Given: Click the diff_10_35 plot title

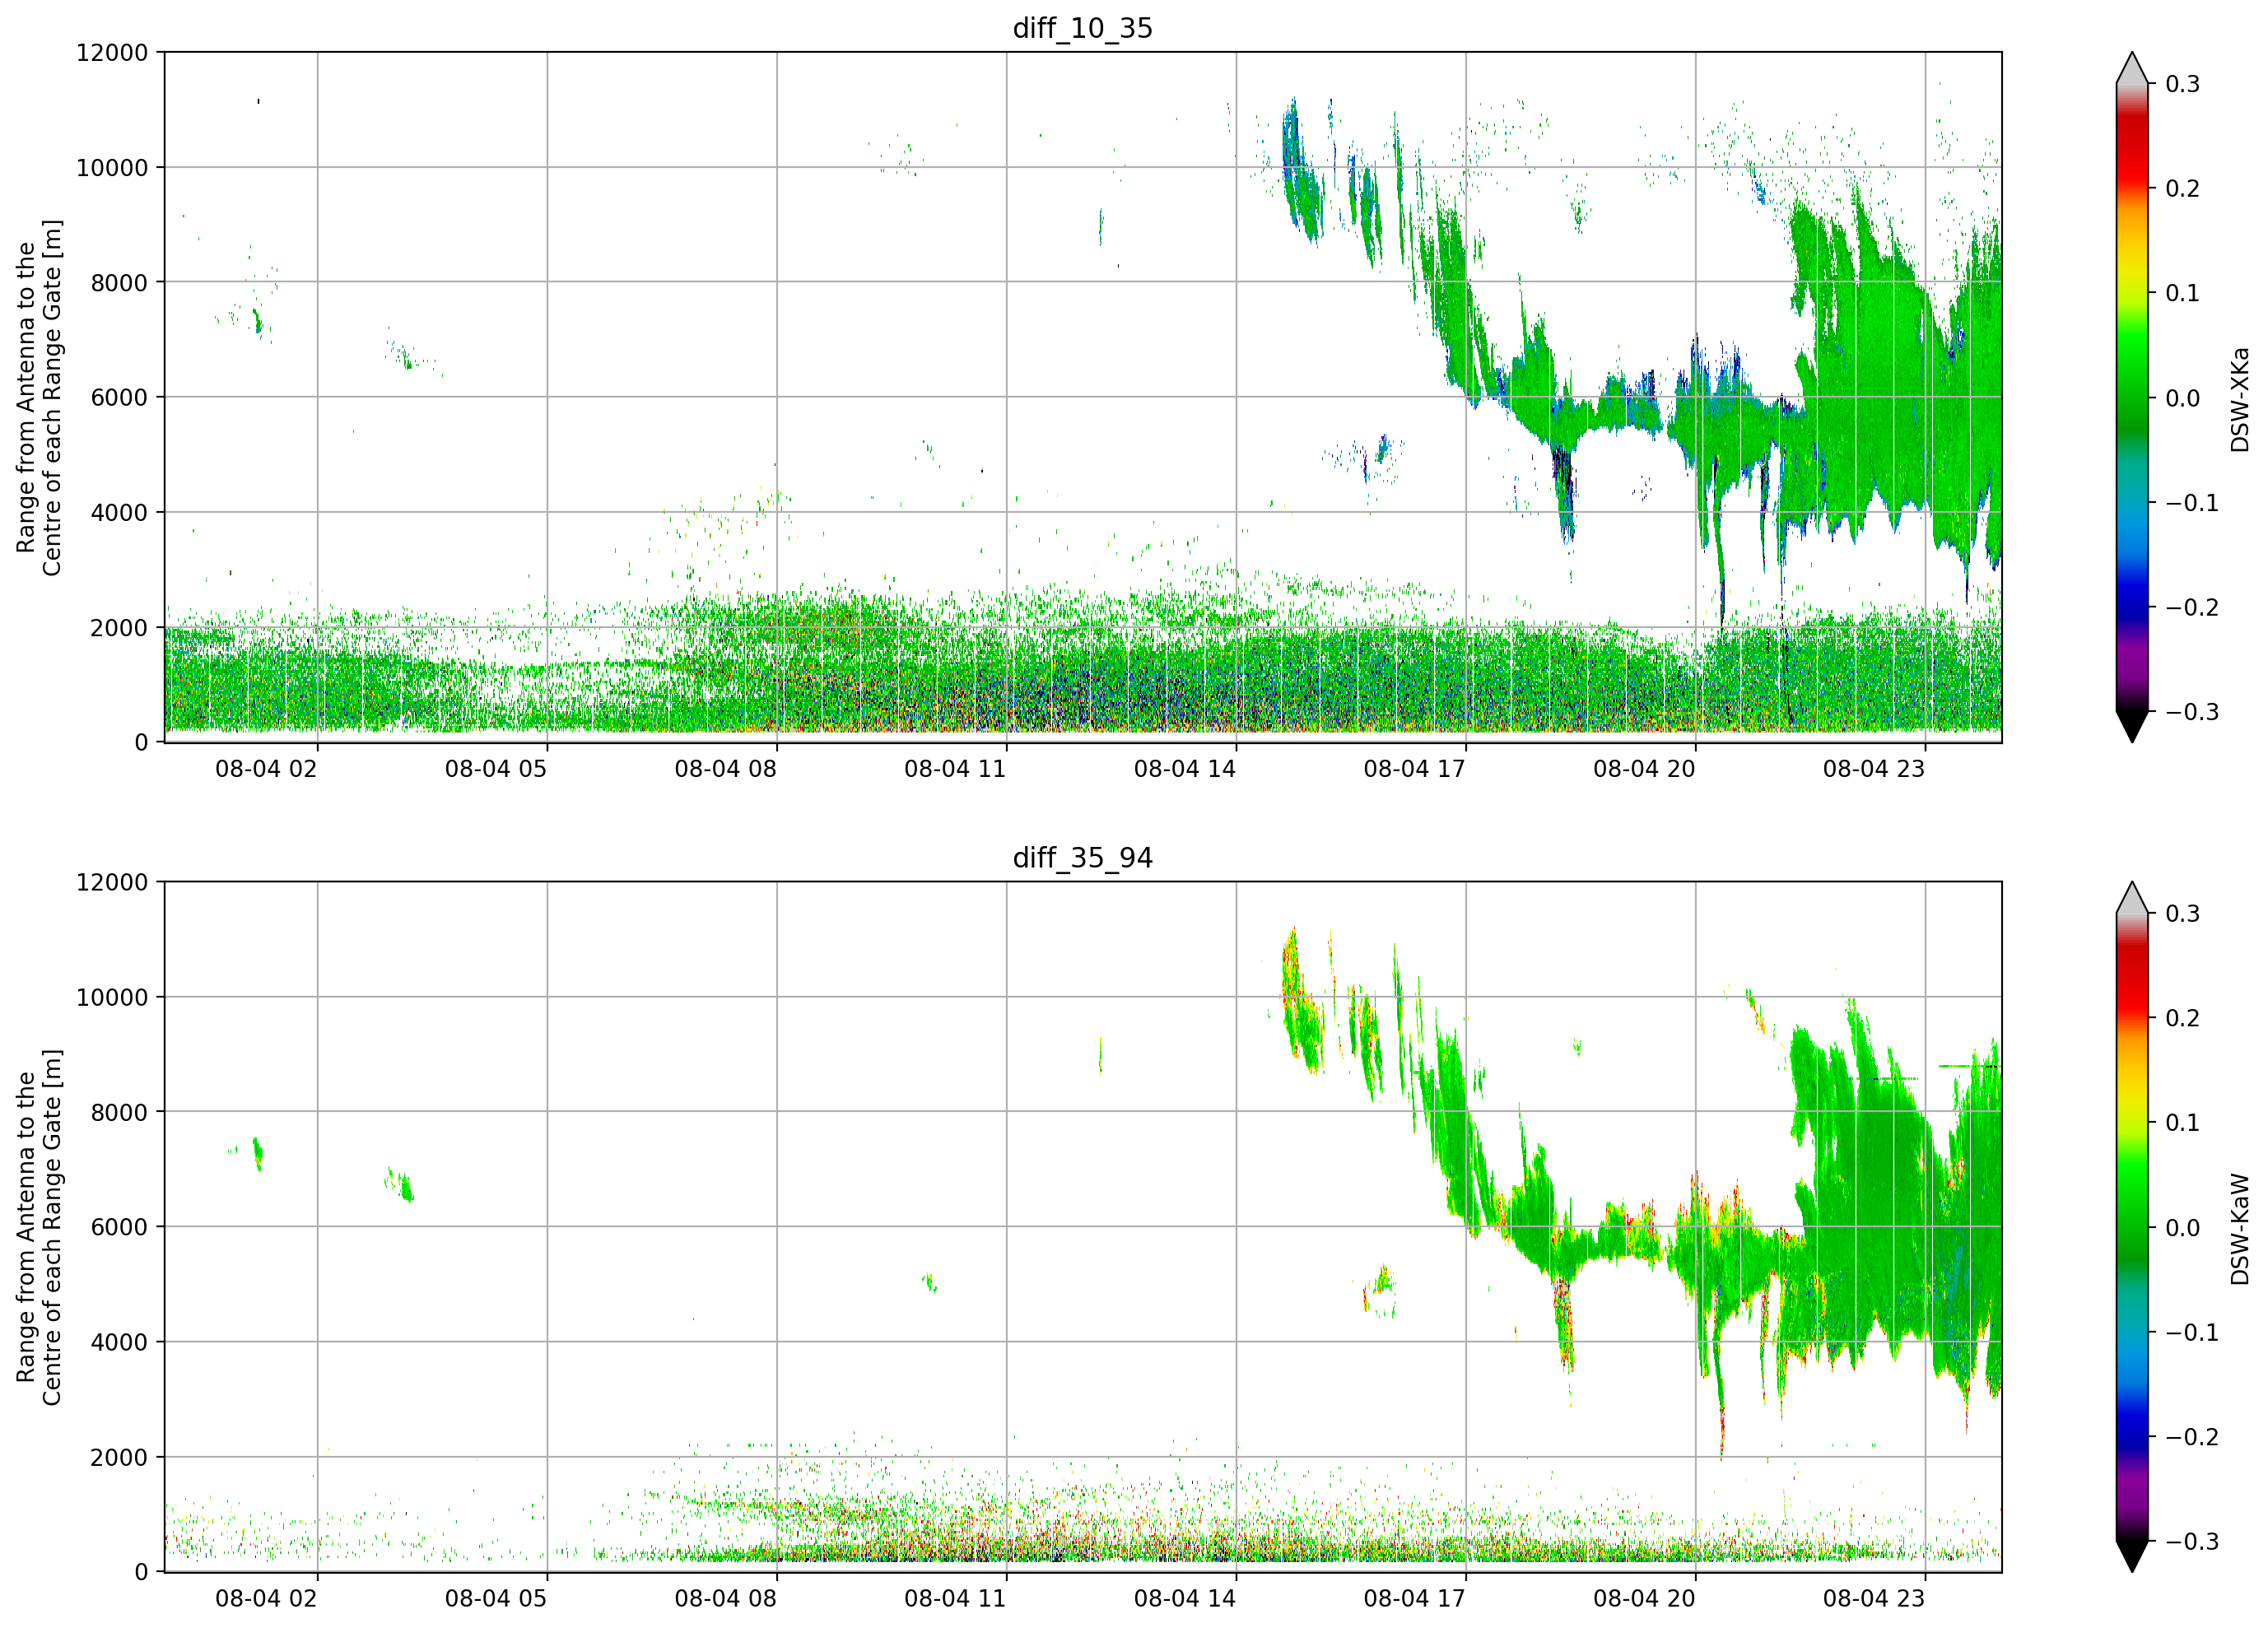Looking at the screenshot, I should 1082,28.
